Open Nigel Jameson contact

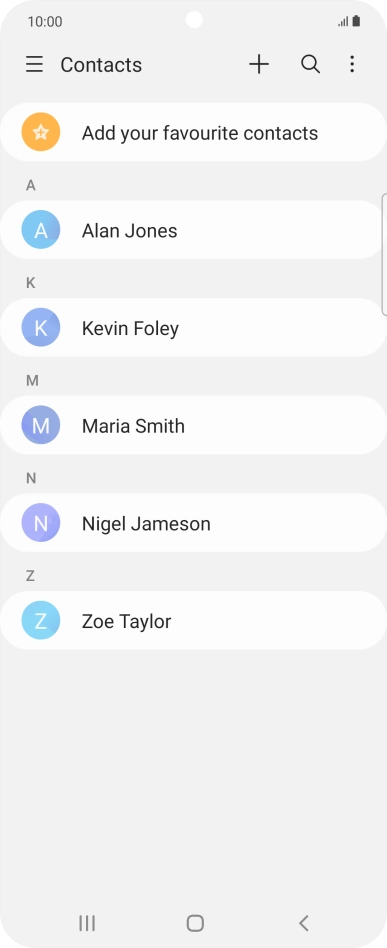point(194,523)
